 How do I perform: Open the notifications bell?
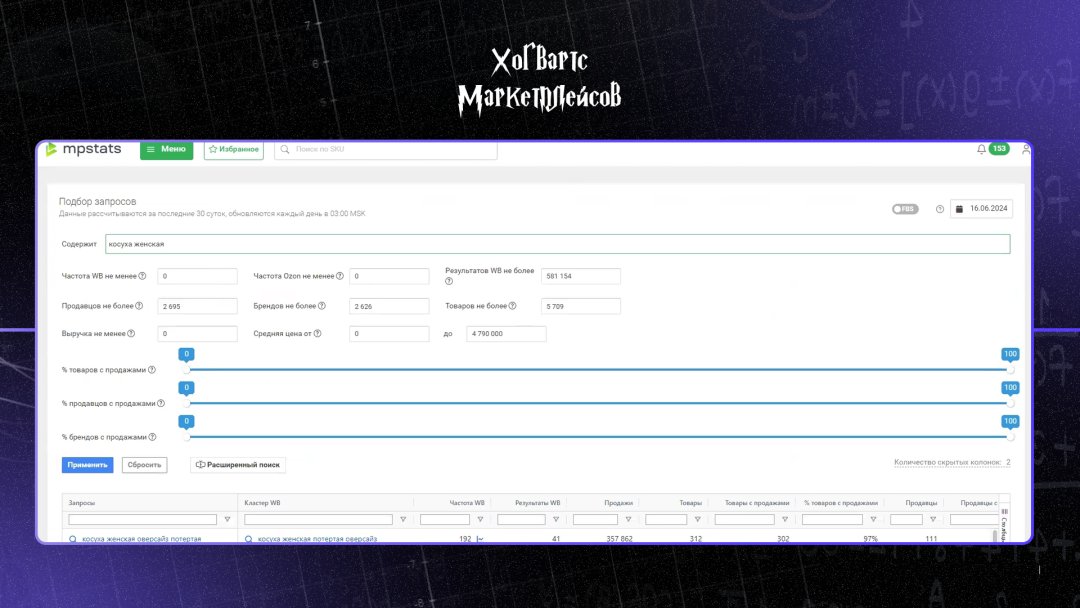981,149
